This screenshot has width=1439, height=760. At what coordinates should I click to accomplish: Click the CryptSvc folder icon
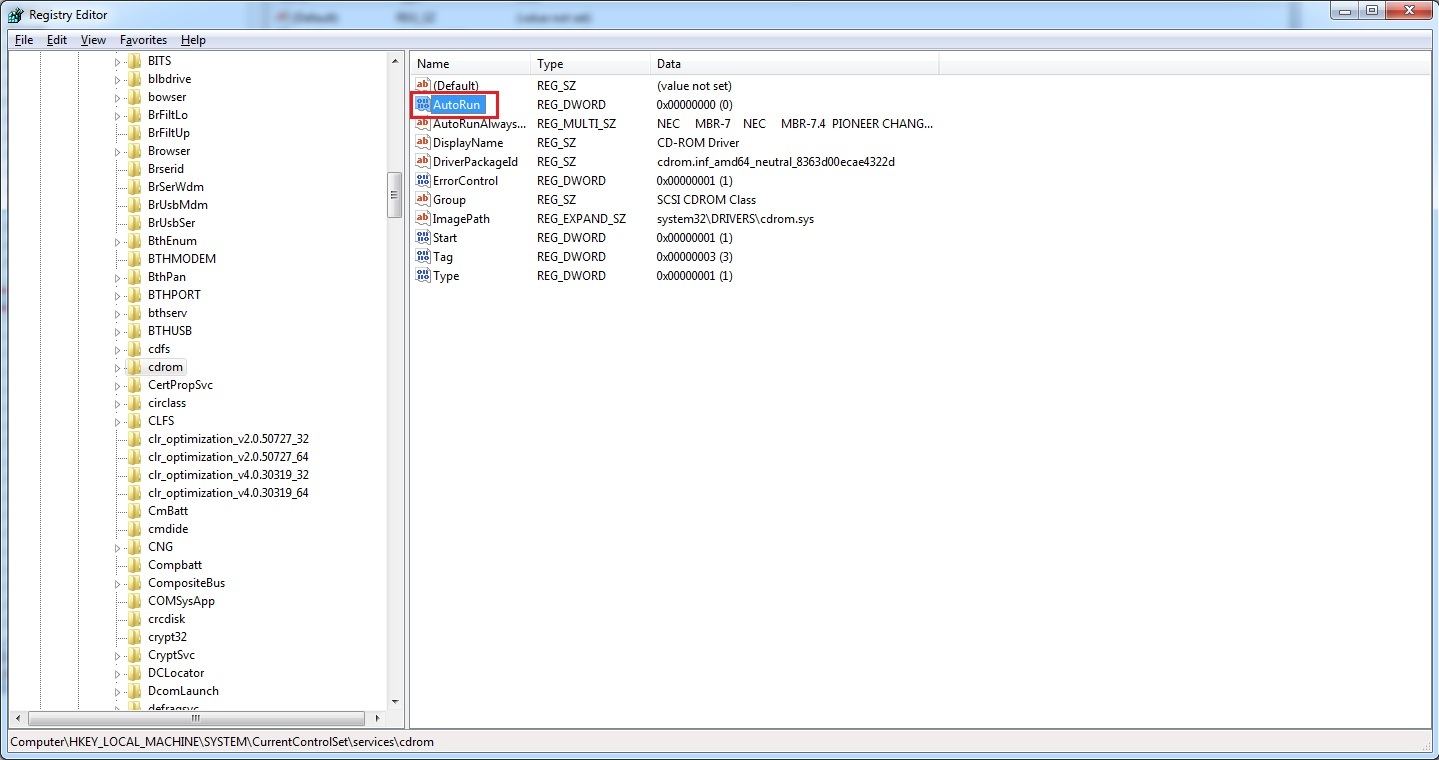tap(135, 655)
